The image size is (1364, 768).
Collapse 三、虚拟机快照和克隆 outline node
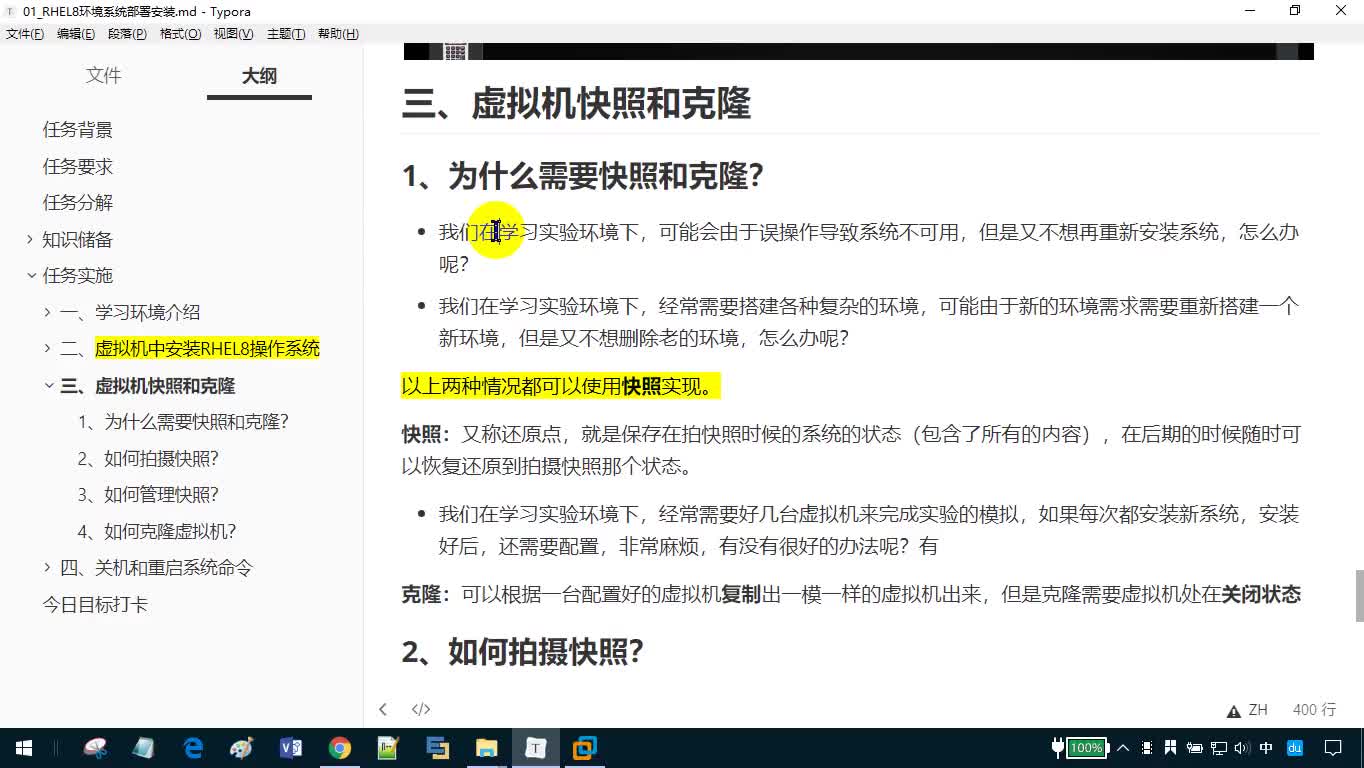pyautogui.click(x=48, y=385)
